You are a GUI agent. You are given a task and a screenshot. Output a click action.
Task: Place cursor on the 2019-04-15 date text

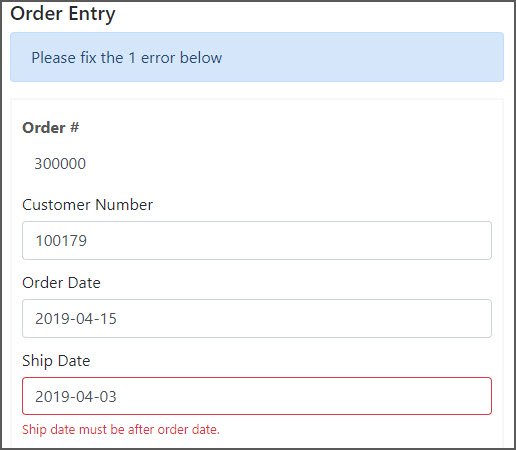point(76,319)
